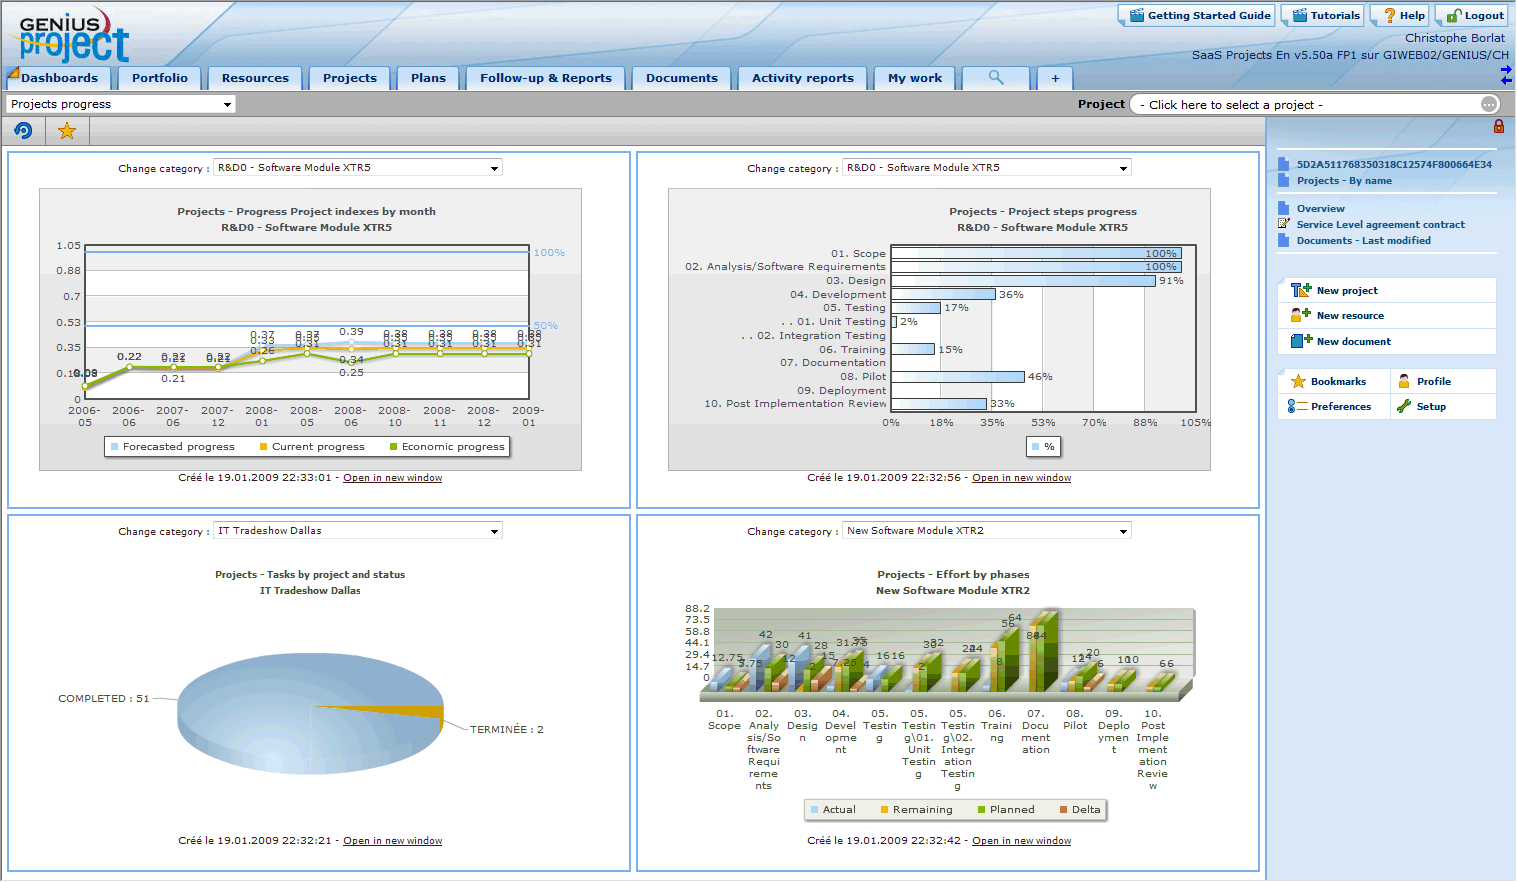Toggle the sidebar collapse arrows icon
Image resolution: width=1517 pixels, height=882 pixels.
(x=1506, y=75)
